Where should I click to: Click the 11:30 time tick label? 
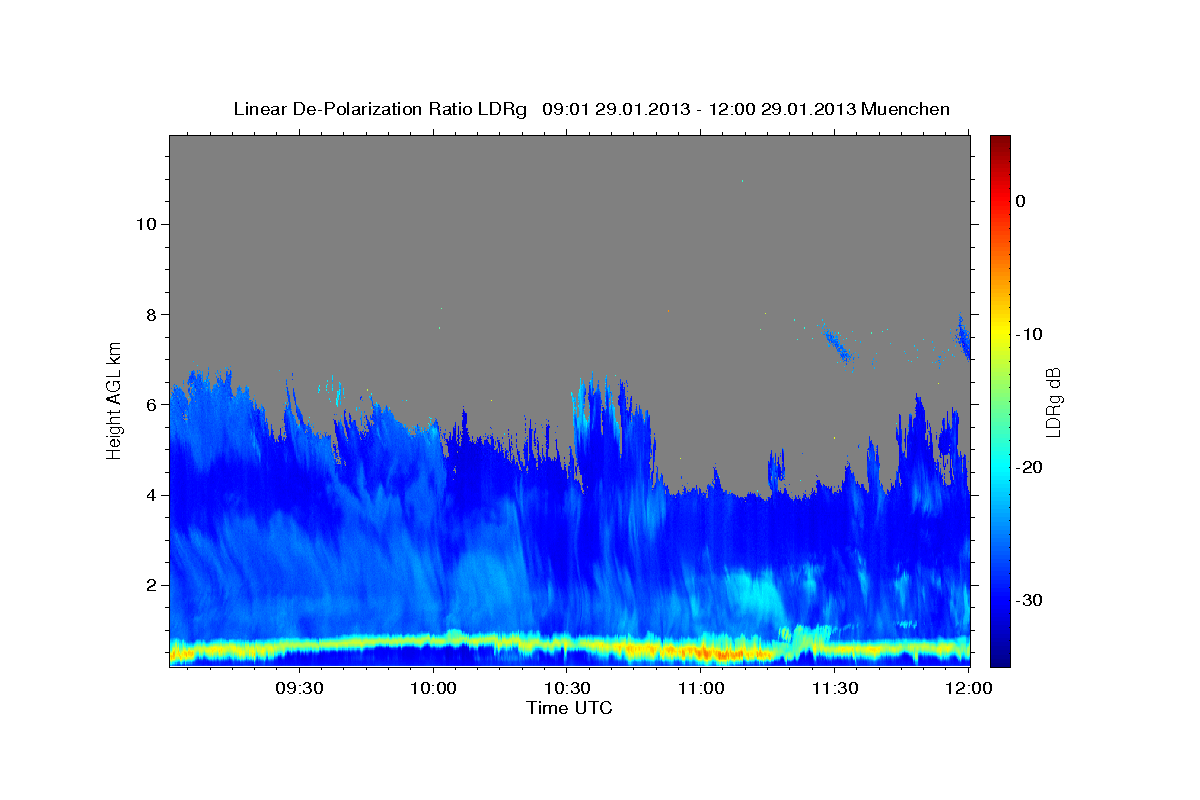click(835, 689)
